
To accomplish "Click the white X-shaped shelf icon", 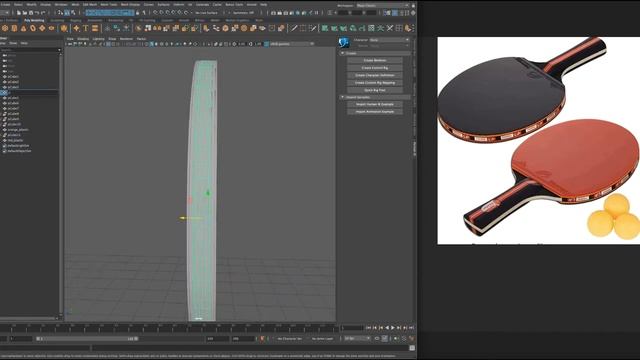I will pos(390,28).
